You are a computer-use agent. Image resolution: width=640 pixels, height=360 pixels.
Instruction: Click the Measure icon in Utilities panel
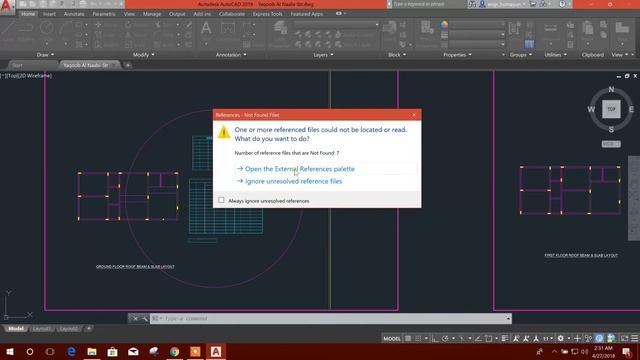pyautogui.click(x=551, y=28)
